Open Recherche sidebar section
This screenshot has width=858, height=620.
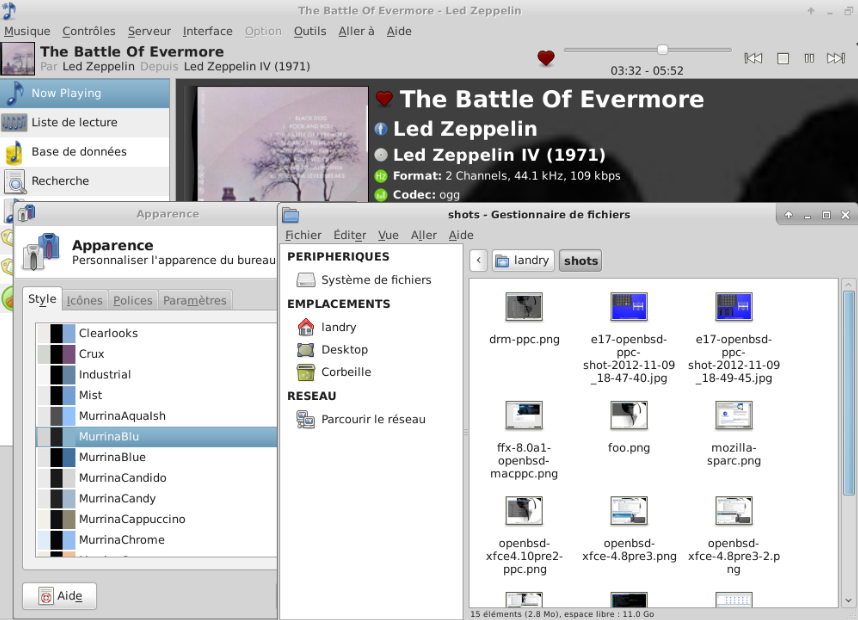[85, 181]
